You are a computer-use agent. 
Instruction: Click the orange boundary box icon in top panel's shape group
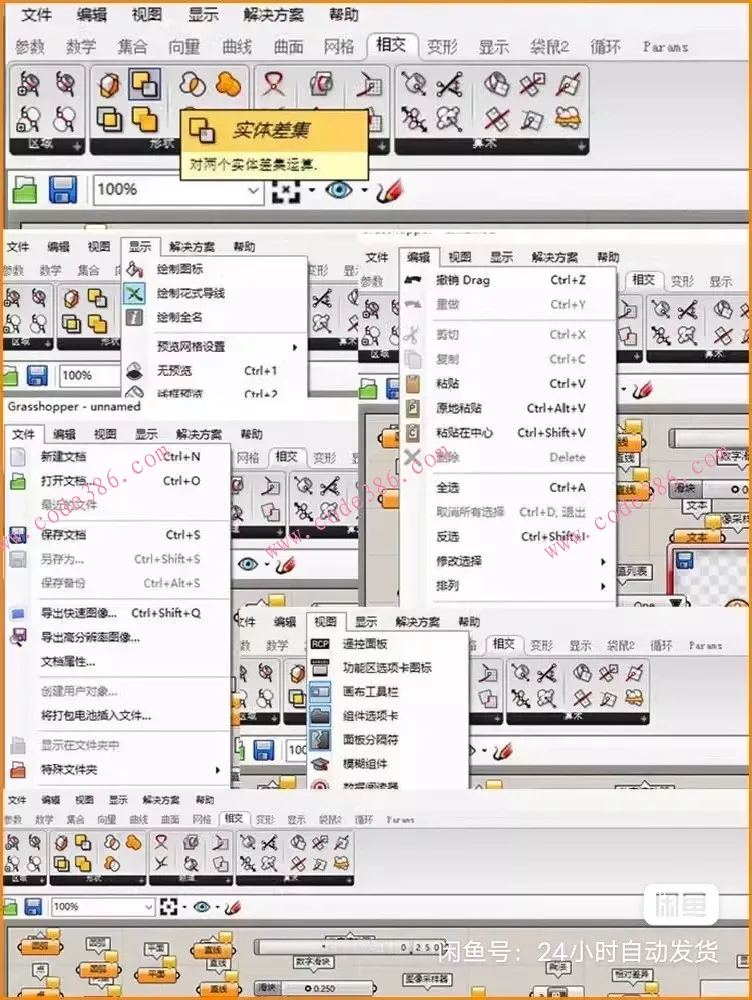click(x=110, y=84)
